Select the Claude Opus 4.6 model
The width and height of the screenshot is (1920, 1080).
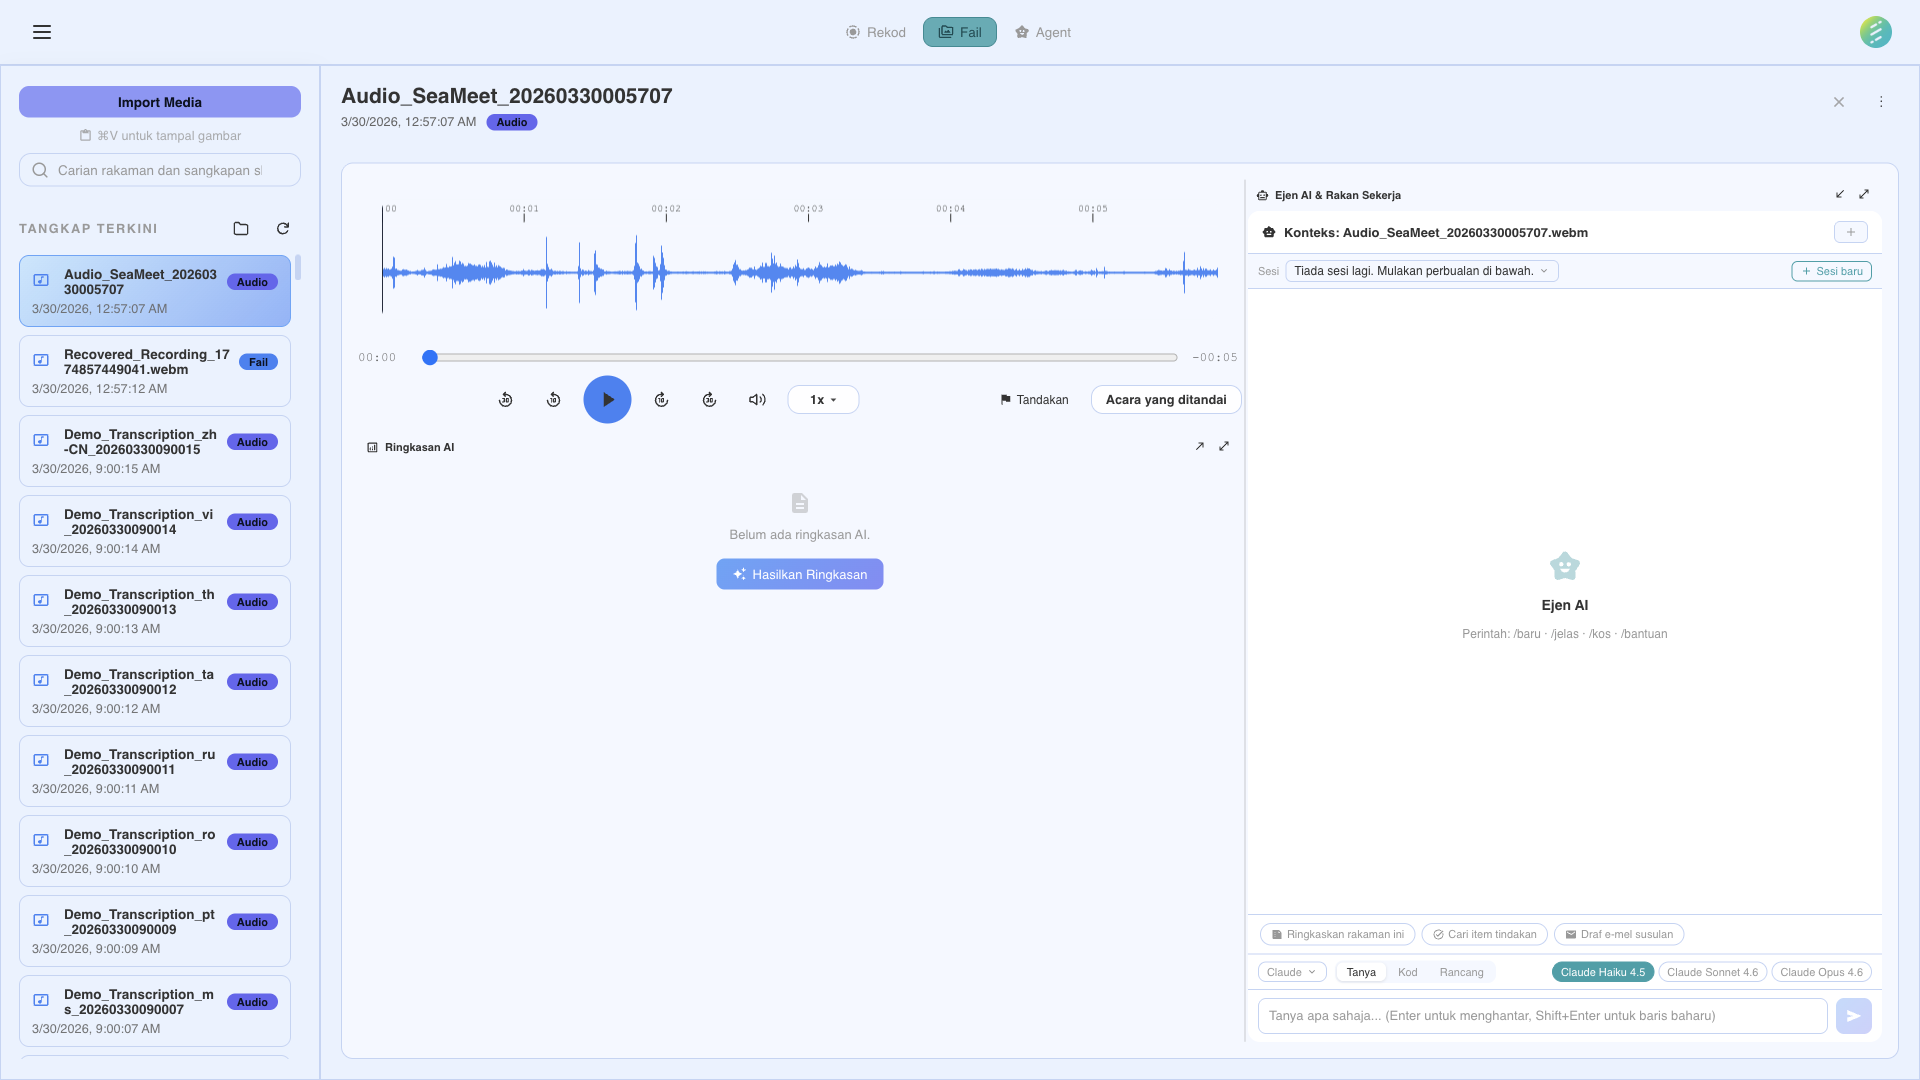tap(1821, 972)
